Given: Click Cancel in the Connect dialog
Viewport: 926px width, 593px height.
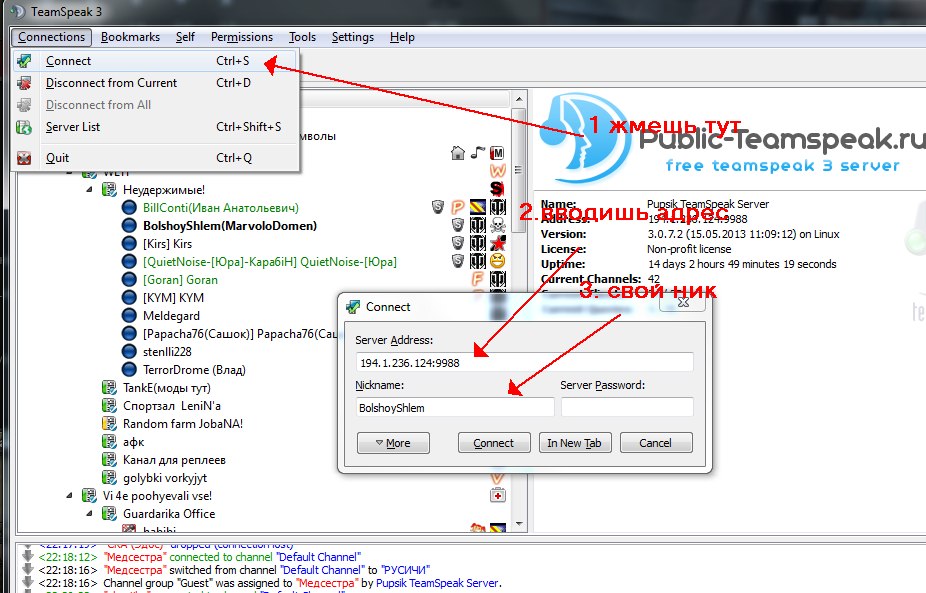Looking at the screenshot, I should pyautogui.click(x=656, y=443).
